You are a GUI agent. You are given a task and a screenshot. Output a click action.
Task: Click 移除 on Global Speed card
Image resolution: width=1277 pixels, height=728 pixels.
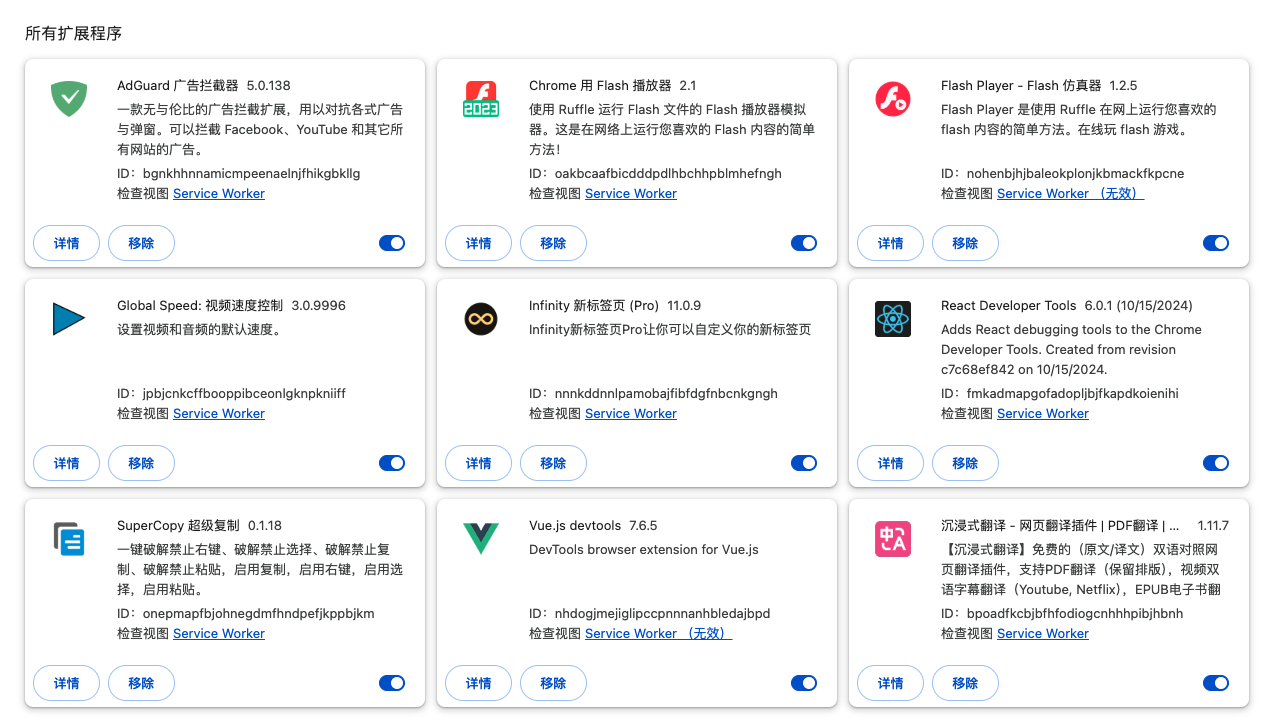141,463
